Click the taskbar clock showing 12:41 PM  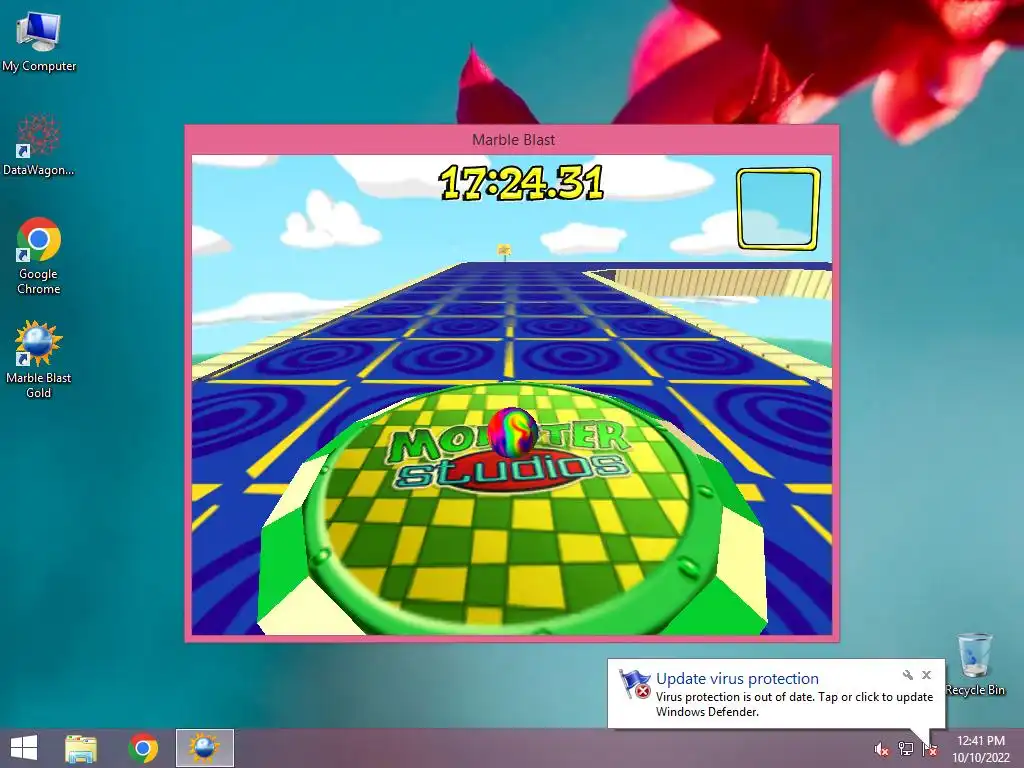[x=981, y=749]
